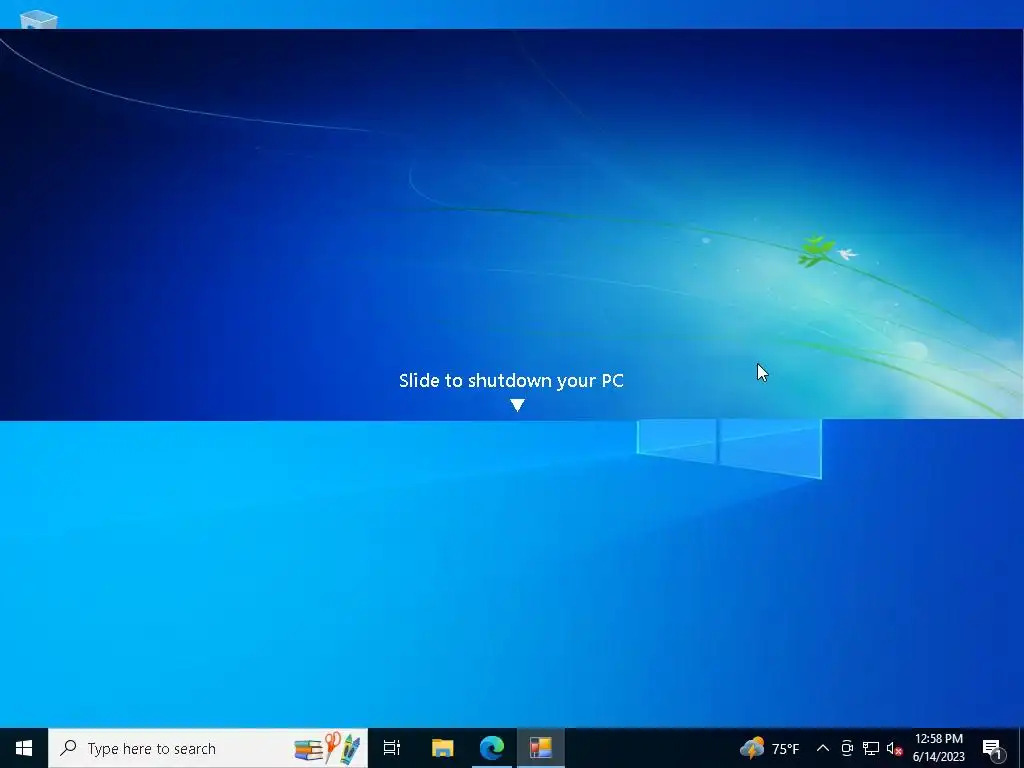Show hidden system tray icons

[x=823, y=748]
